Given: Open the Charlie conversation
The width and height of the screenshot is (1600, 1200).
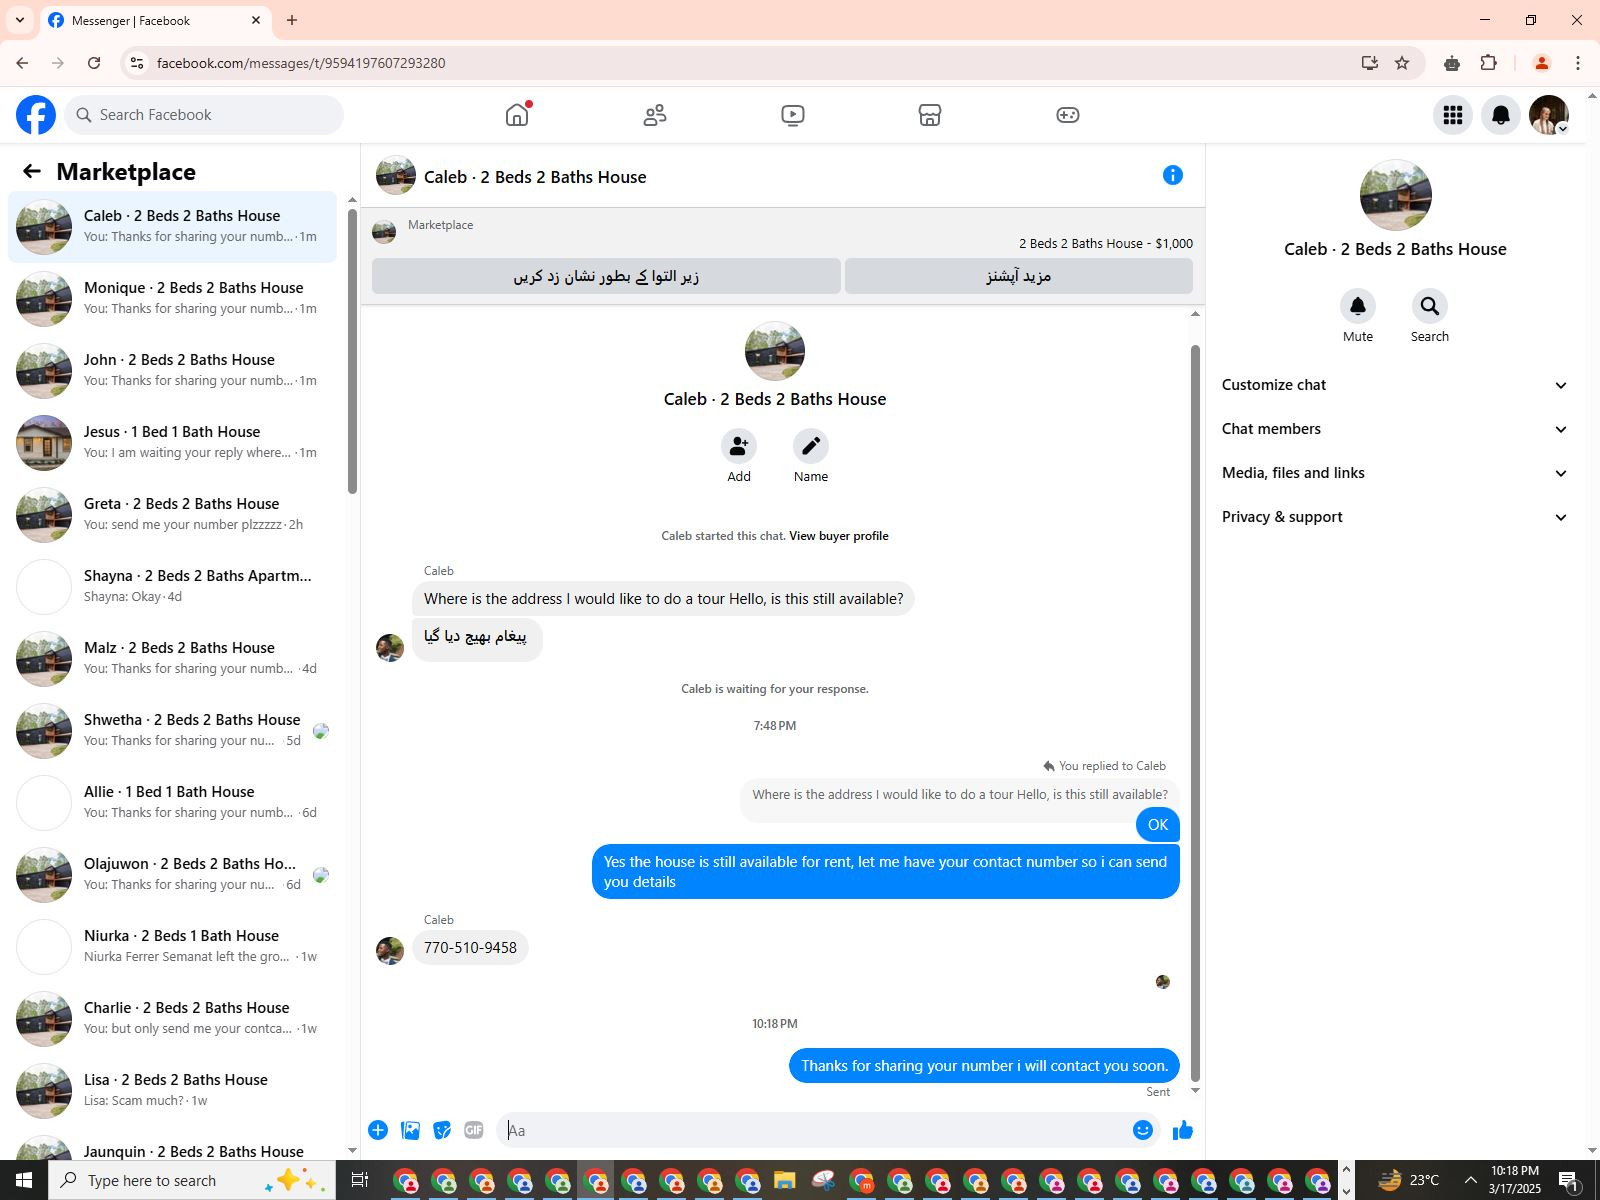Looking at the screenshot, I should pyautogui.click(x=172, y=1019).
